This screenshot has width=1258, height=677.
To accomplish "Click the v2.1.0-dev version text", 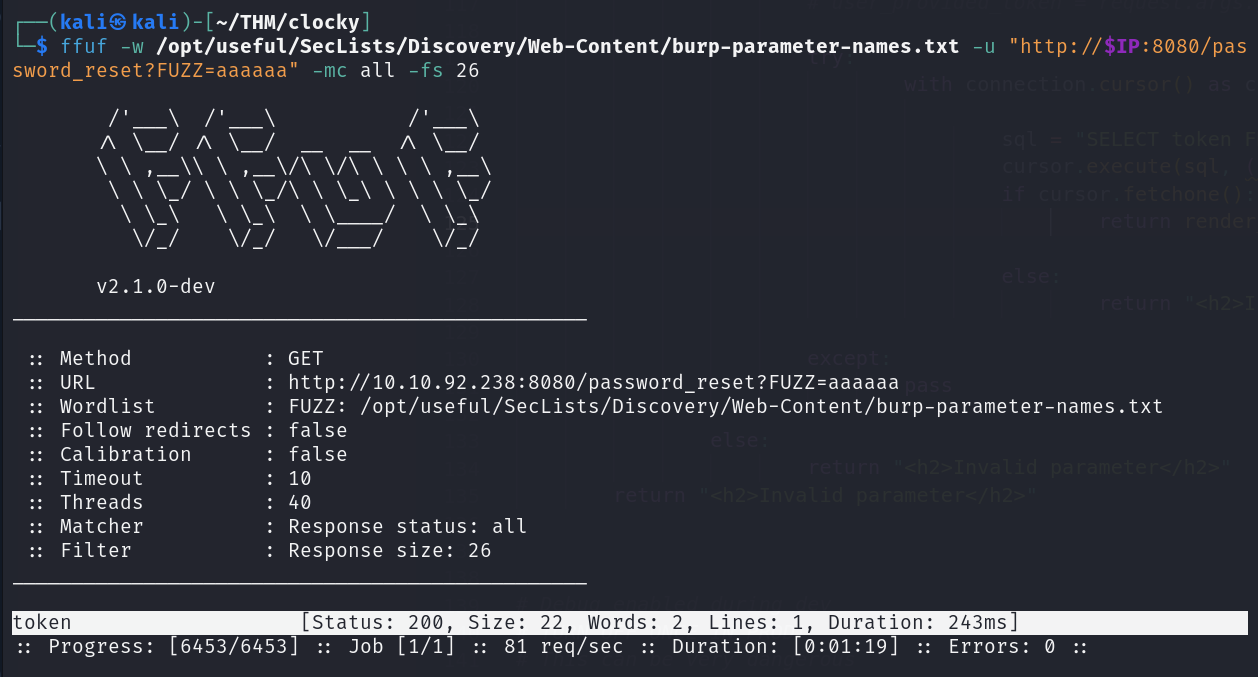I will [155, 286].
